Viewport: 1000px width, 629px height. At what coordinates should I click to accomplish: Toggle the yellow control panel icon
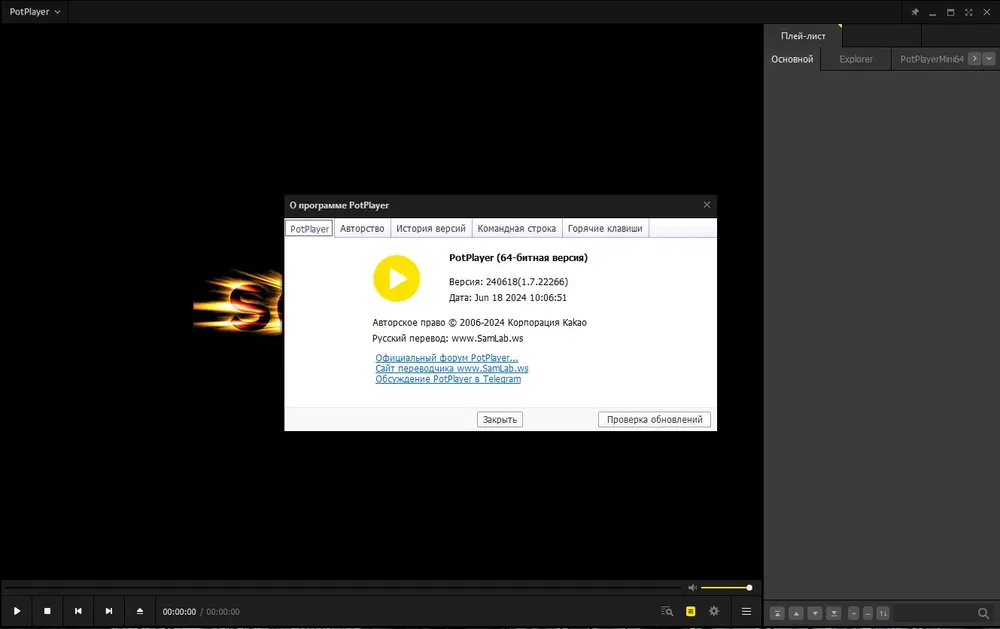[690, 611]
